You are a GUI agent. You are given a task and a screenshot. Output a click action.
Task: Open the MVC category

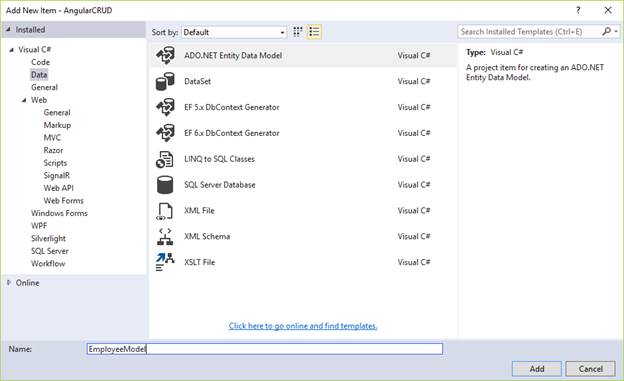(52, 138)
